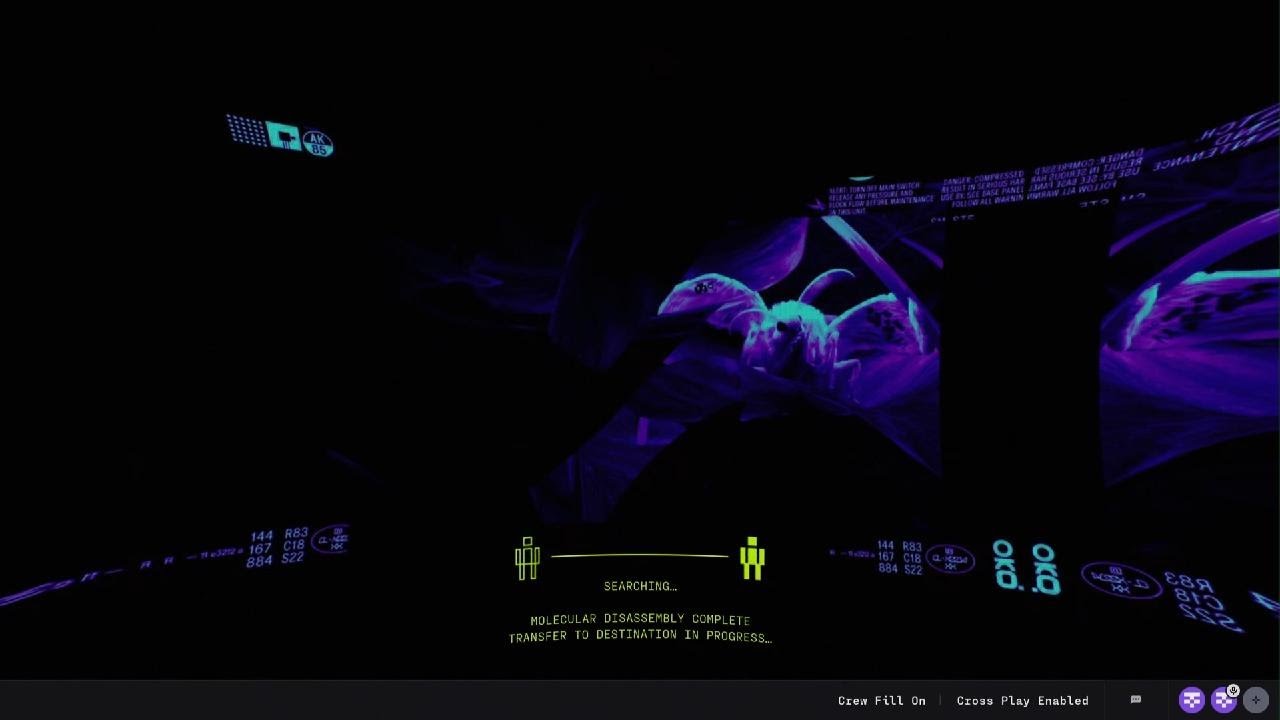Click the matchmaking progress line between figures
The image size is (1280, 720).
640,555
